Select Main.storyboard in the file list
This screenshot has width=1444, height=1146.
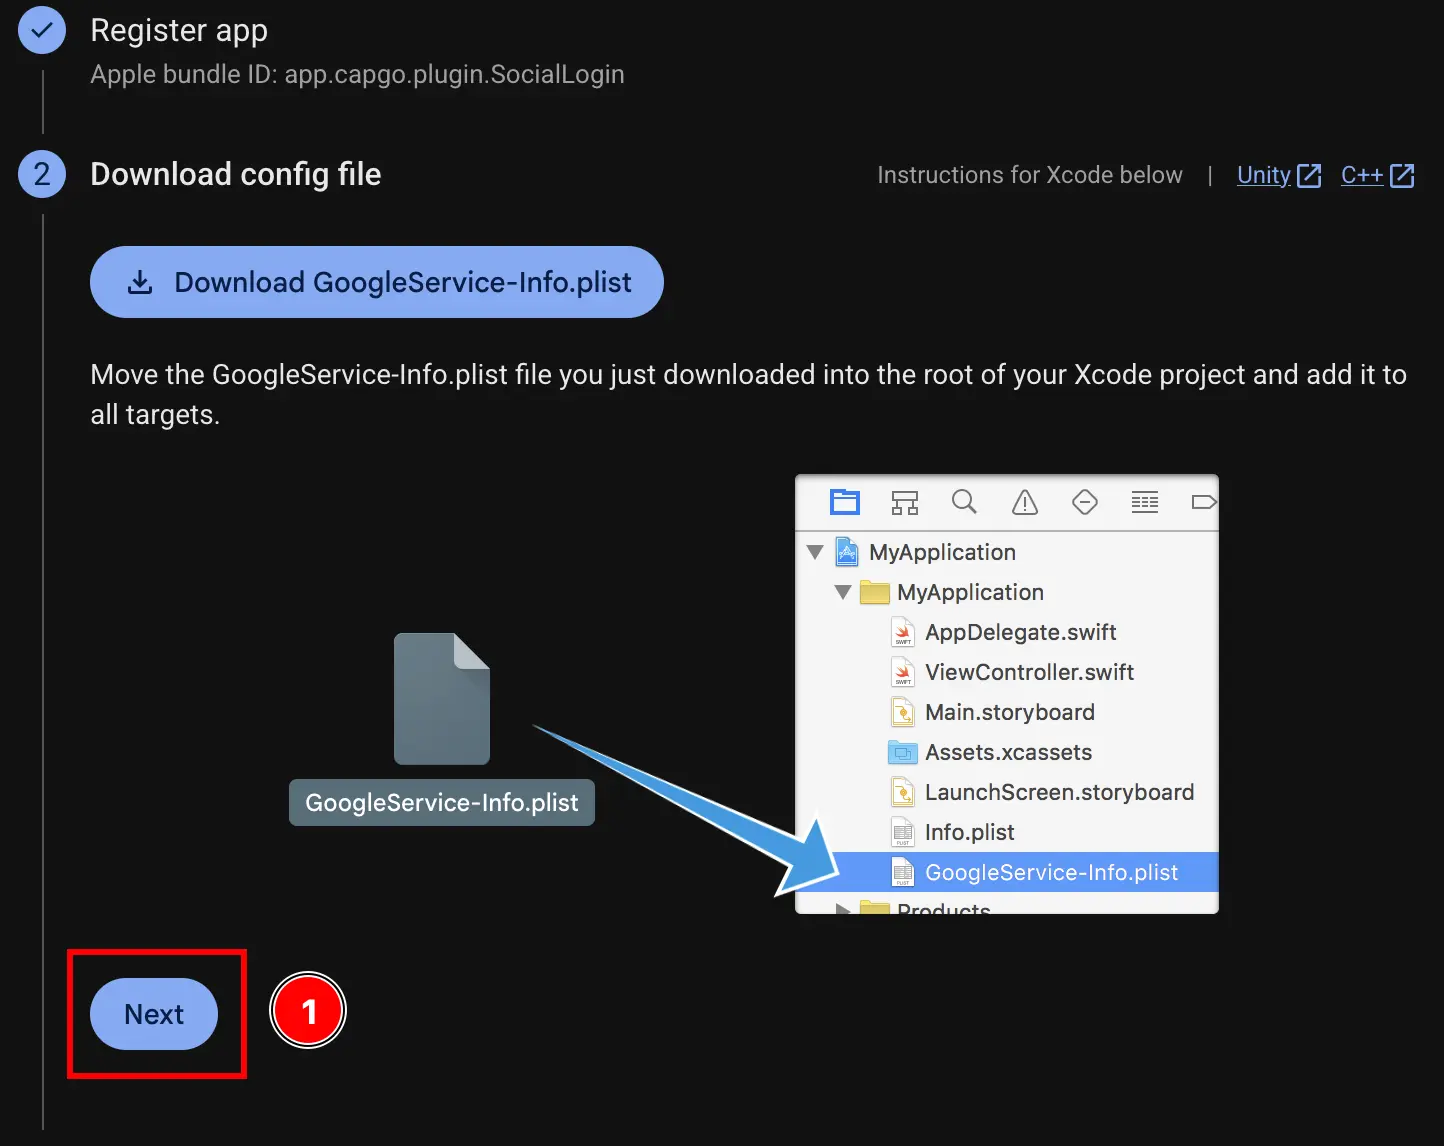click(1009, 712)
